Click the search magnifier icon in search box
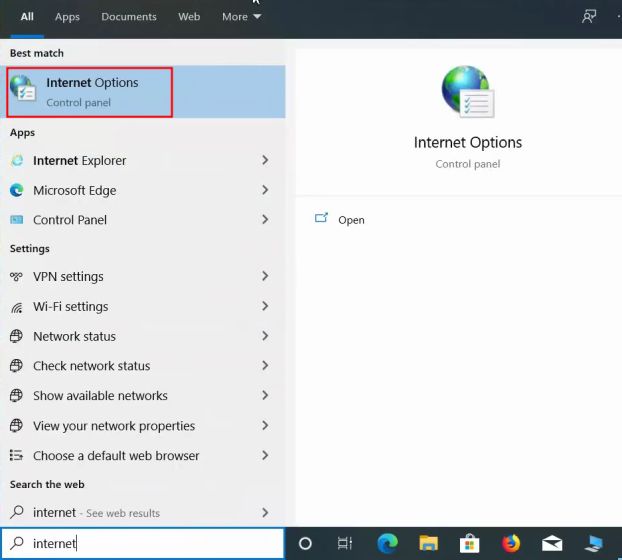The height and width of the screenshot is (560, 622). pyautogui.click(x=17, y=543)
